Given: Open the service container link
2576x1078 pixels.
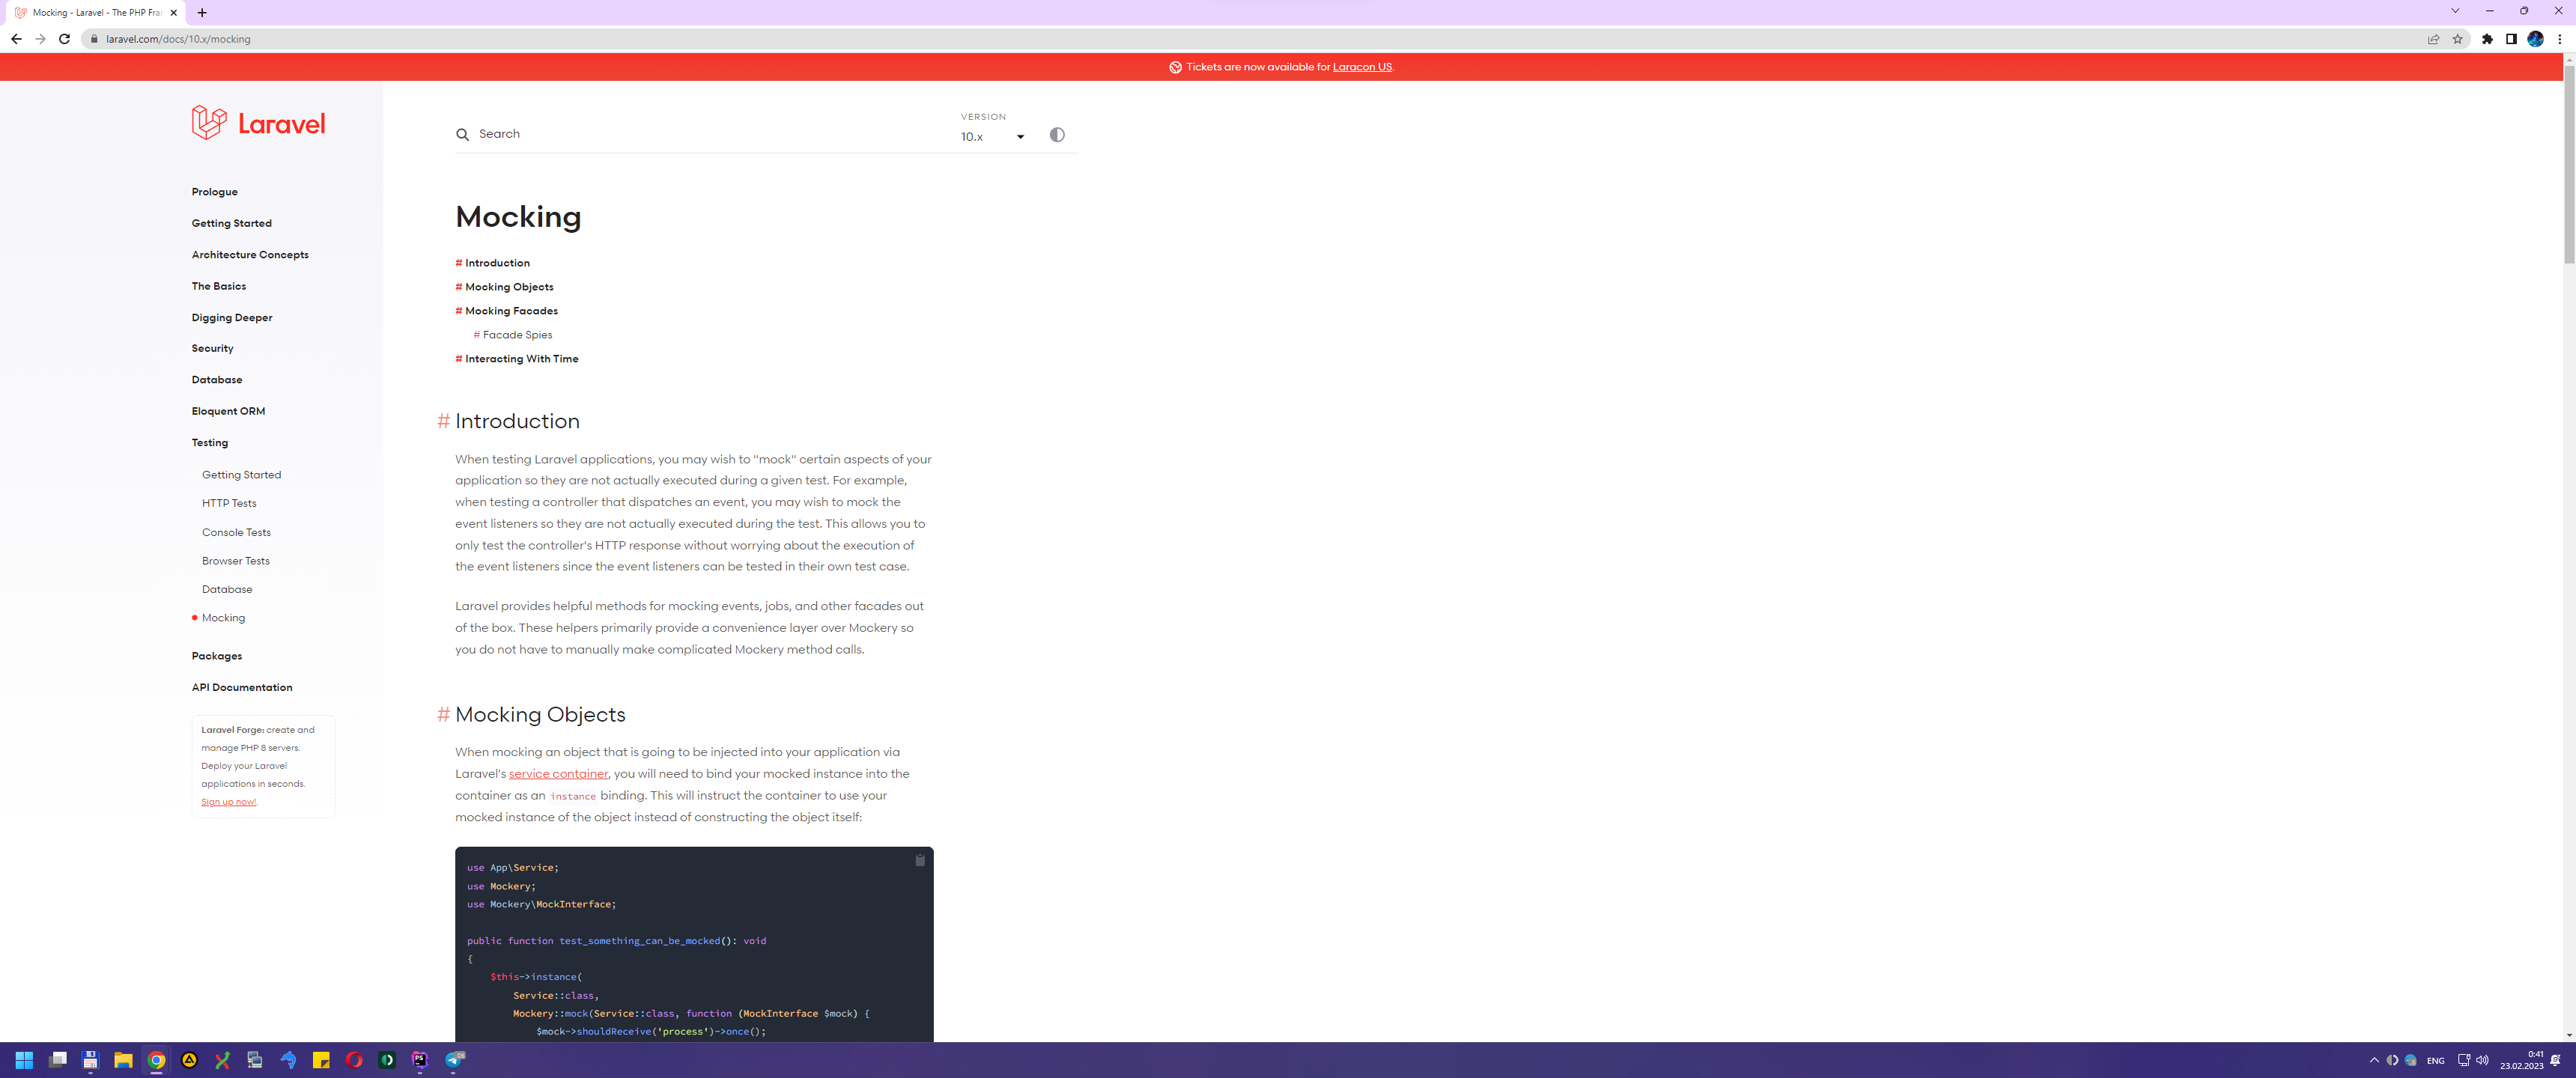Looking at the screenshot, I should (x=558, y=774).
